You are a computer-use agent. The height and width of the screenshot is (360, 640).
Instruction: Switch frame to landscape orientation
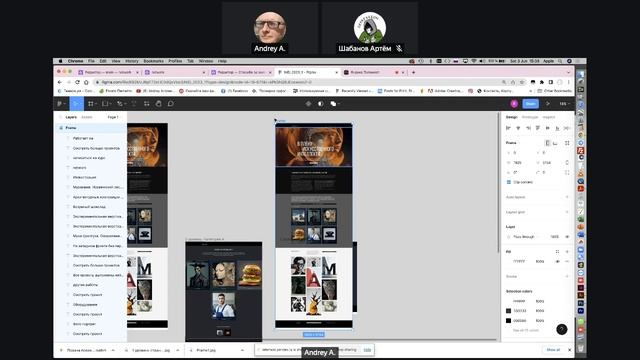click(x=555, y=143)
